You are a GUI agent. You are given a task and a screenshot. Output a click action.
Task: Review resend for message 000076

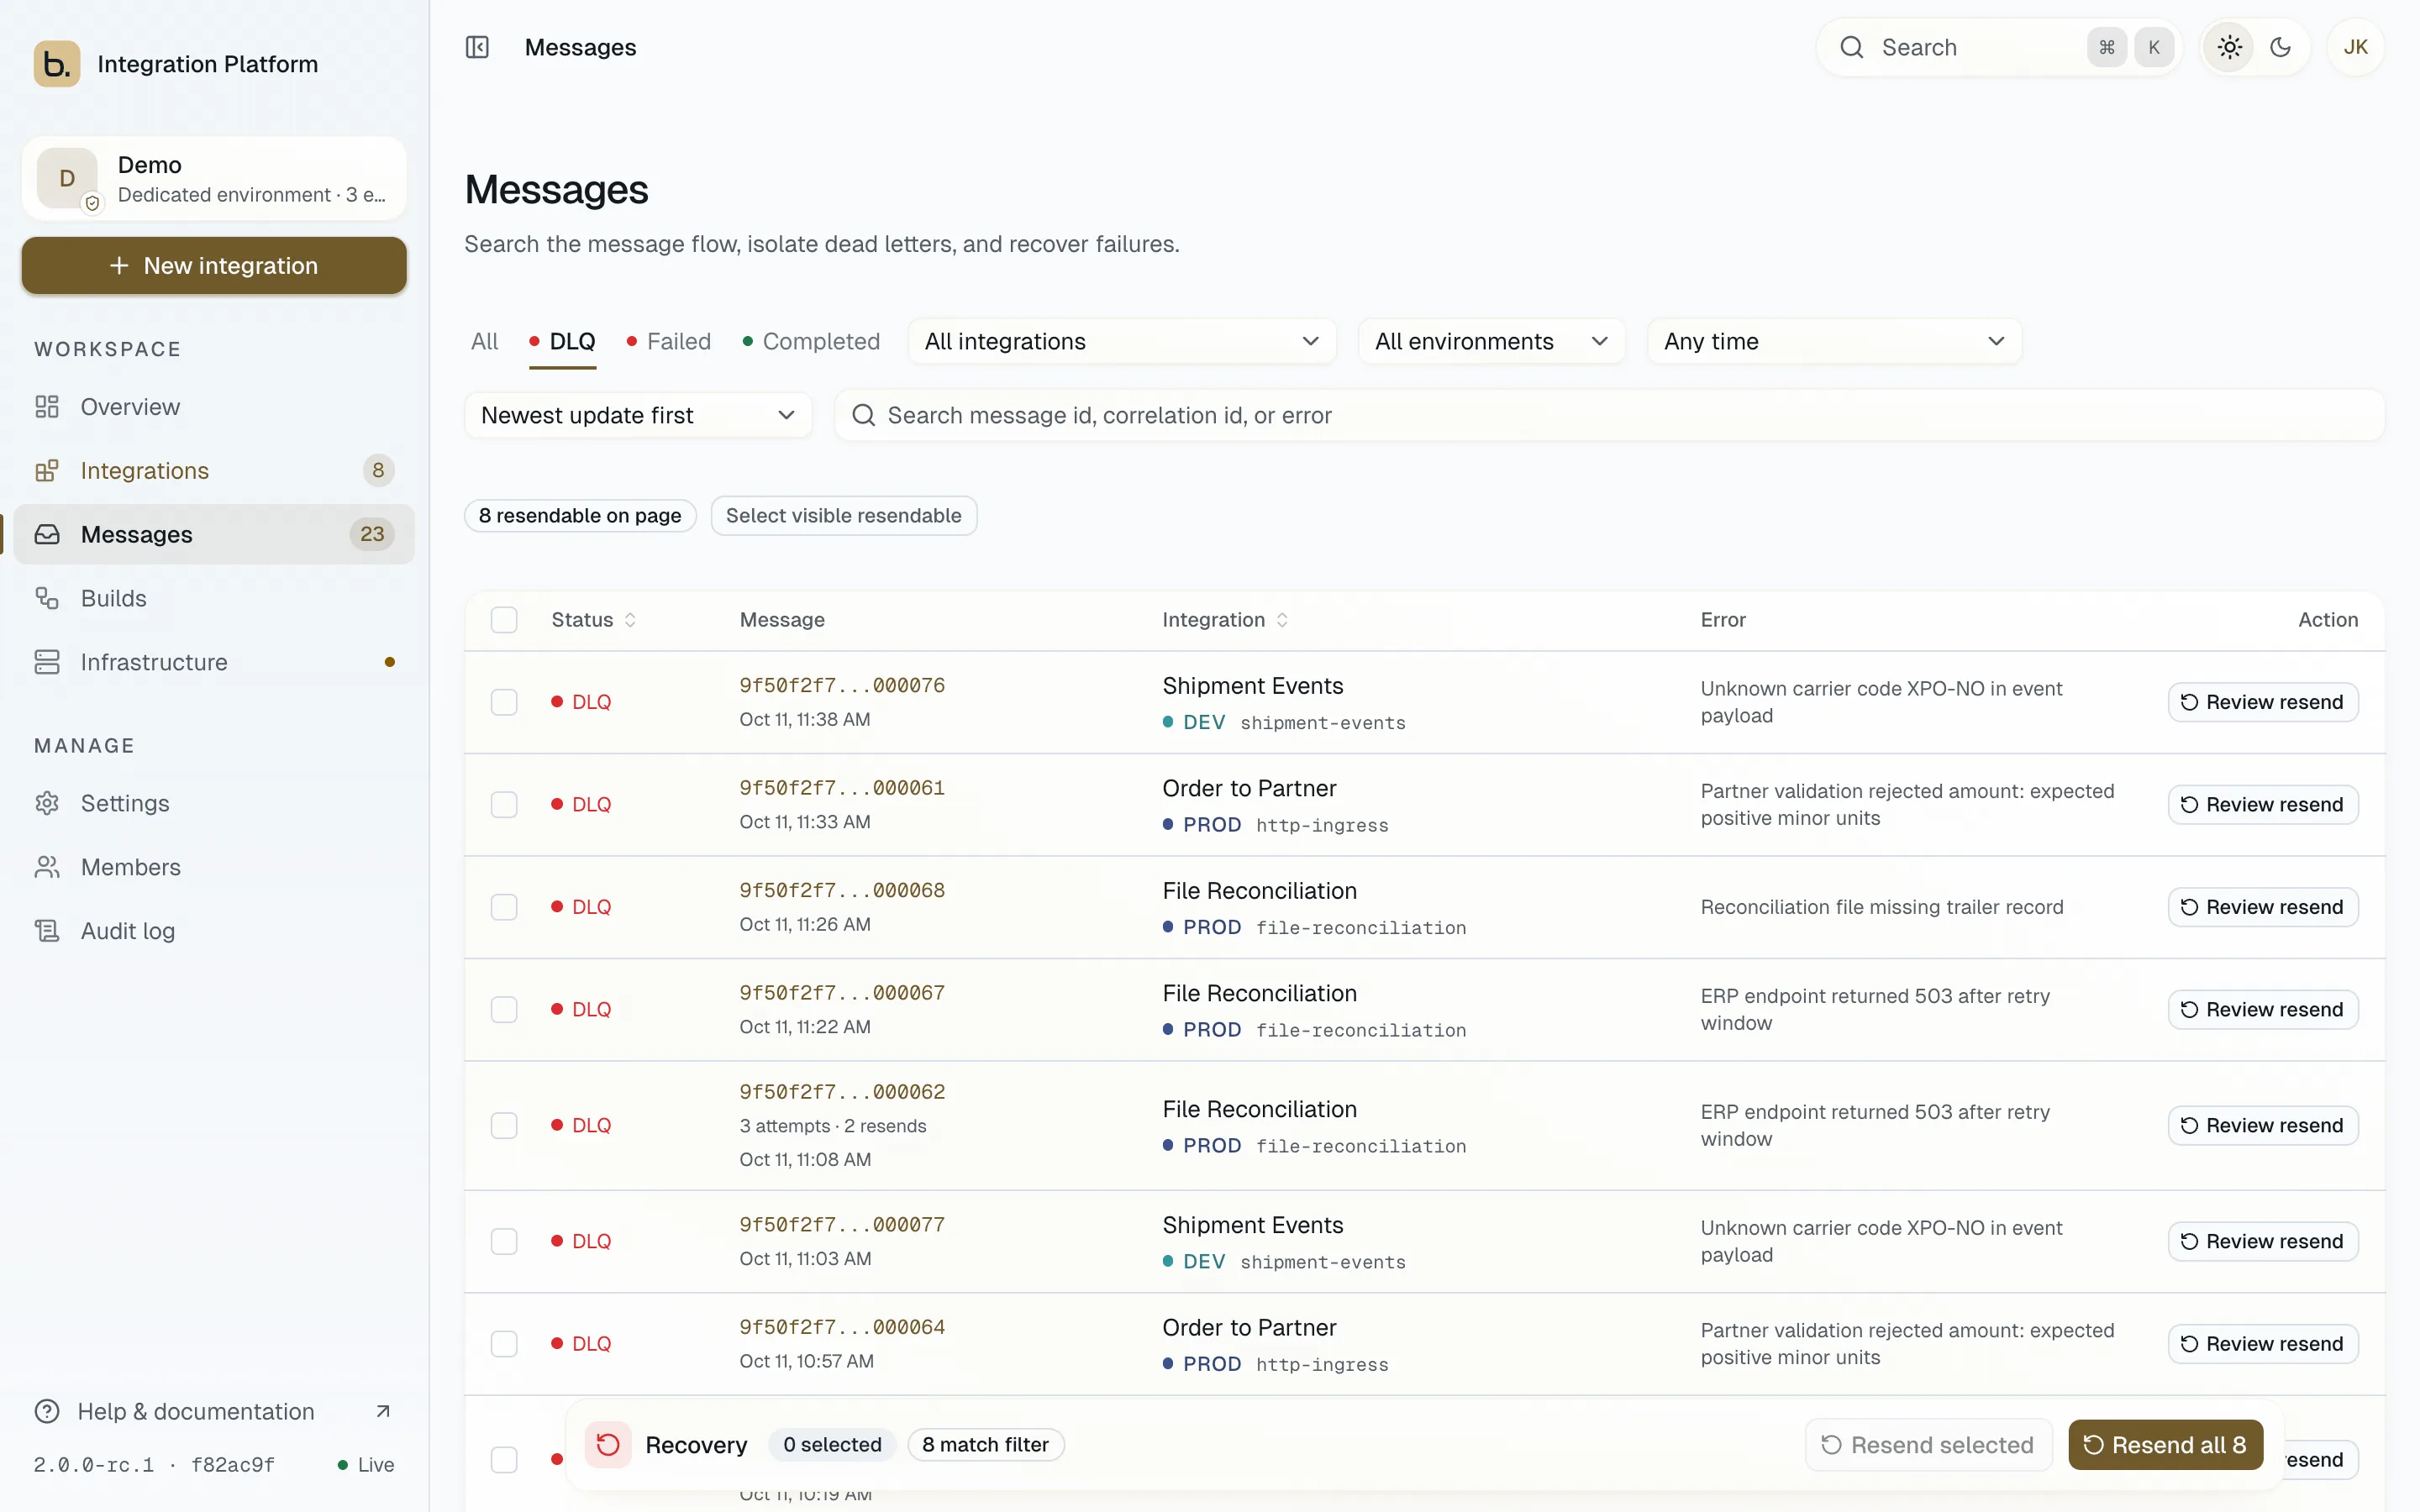pyautogui.click(x=2262, y=702)
